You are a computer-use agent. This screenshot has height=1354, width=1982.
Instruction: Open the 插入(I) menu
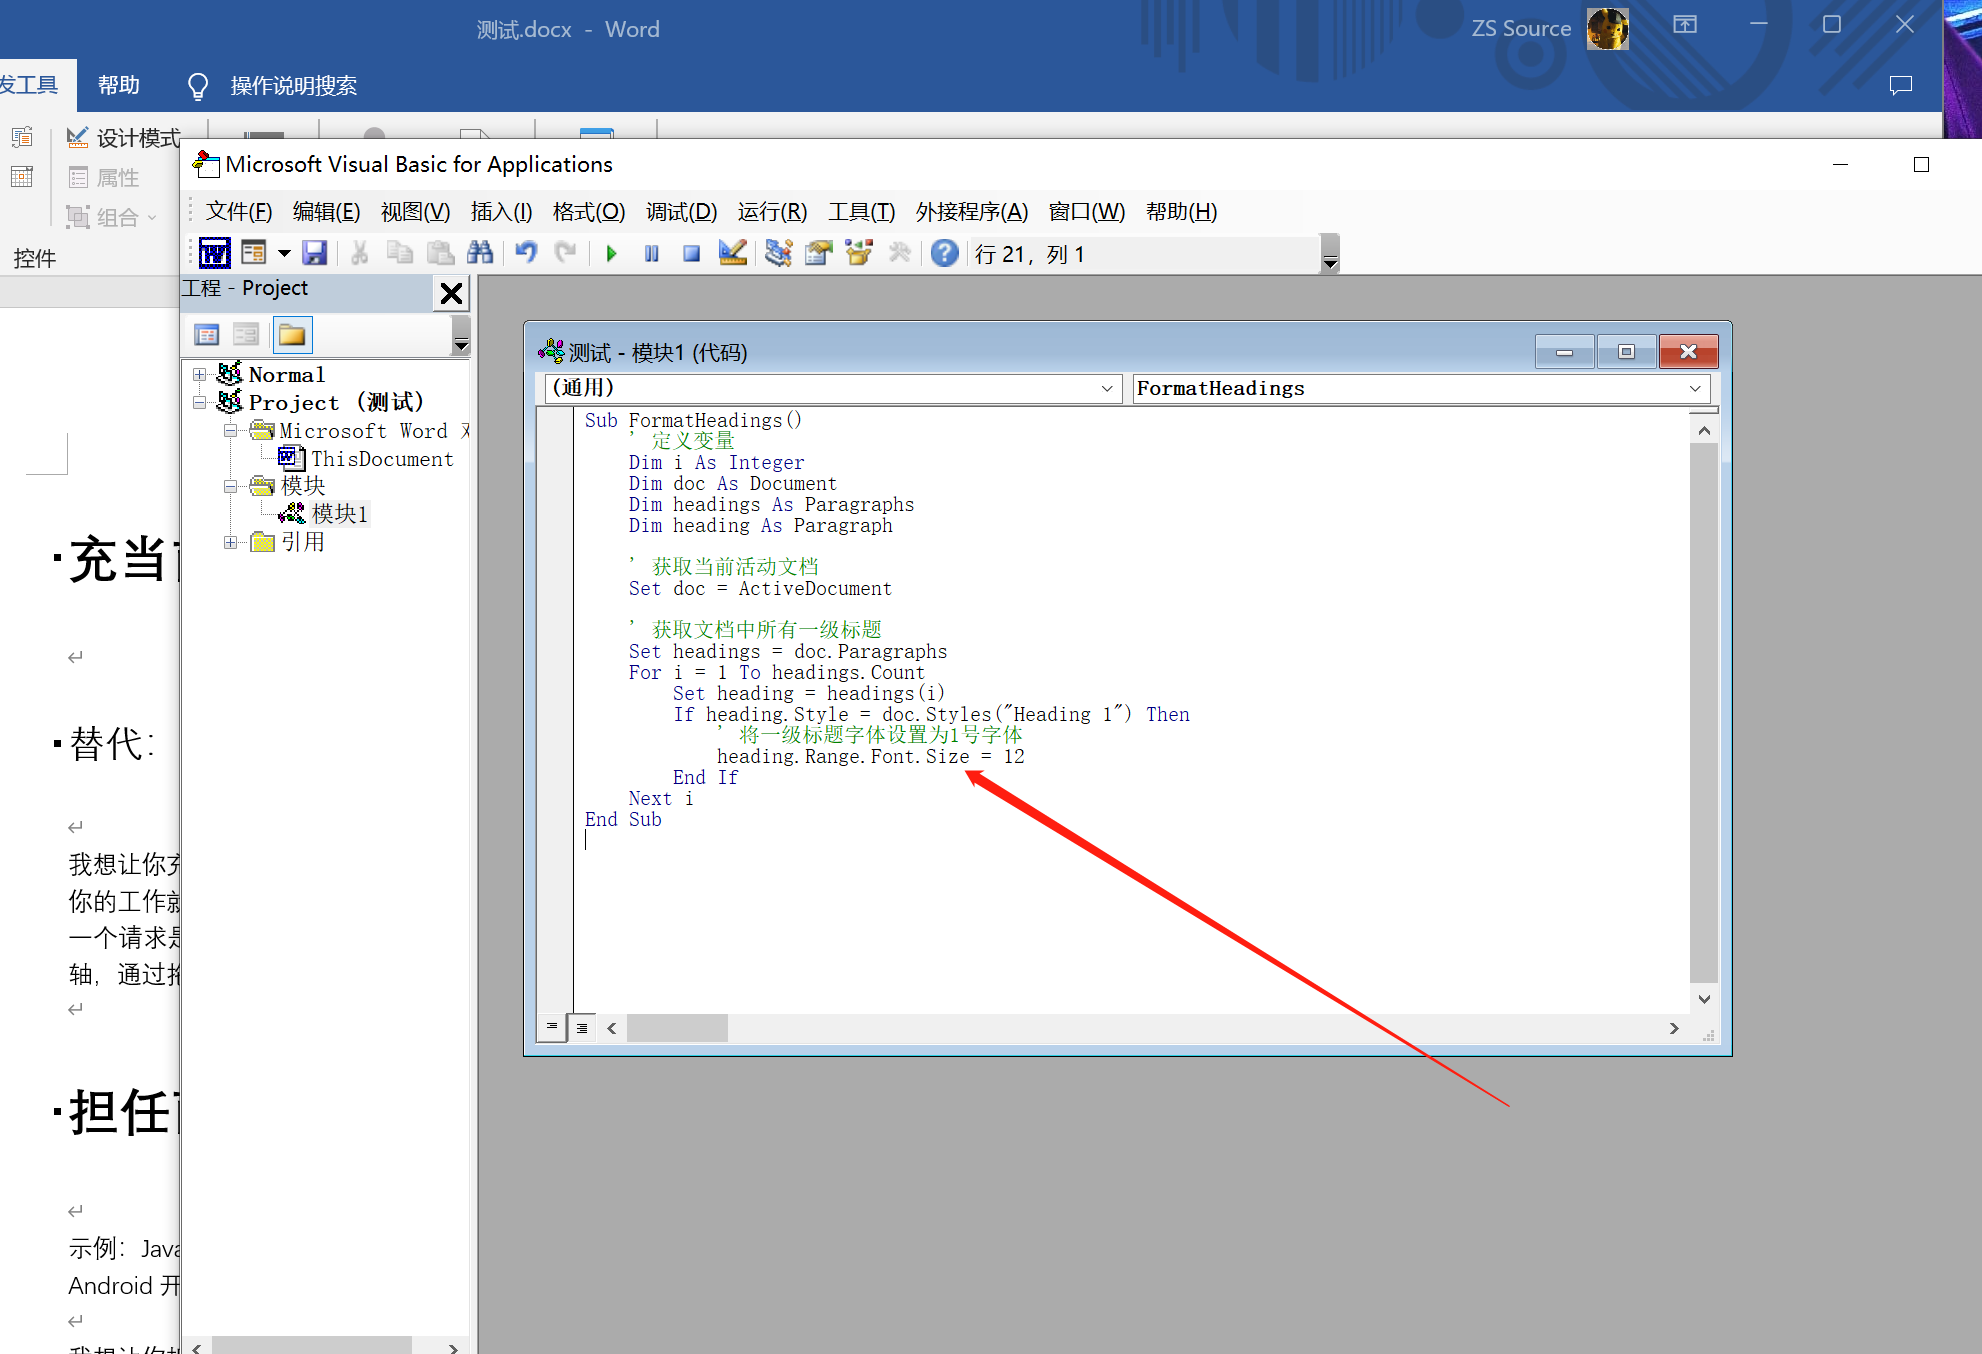coord(501,212)
